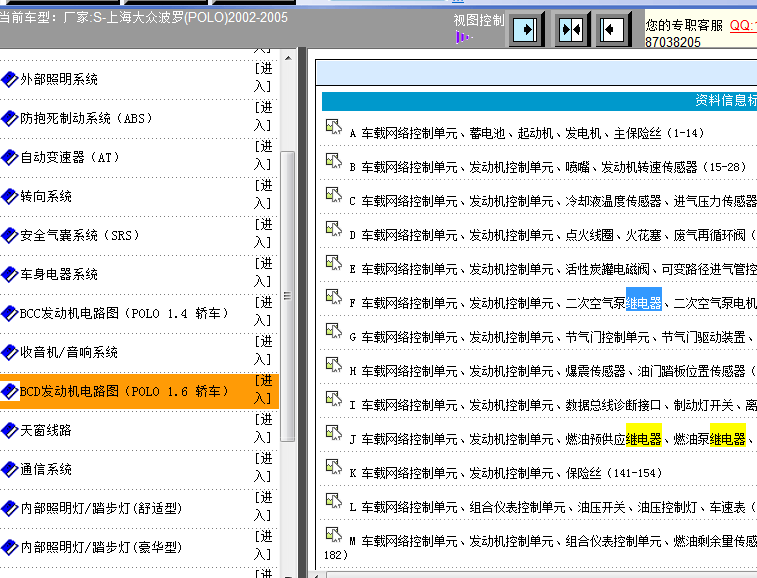This screenshot has width=757, height=578.
Task: Click the left panel vertical scrollbar thumb
Action: tap(288, 295)
